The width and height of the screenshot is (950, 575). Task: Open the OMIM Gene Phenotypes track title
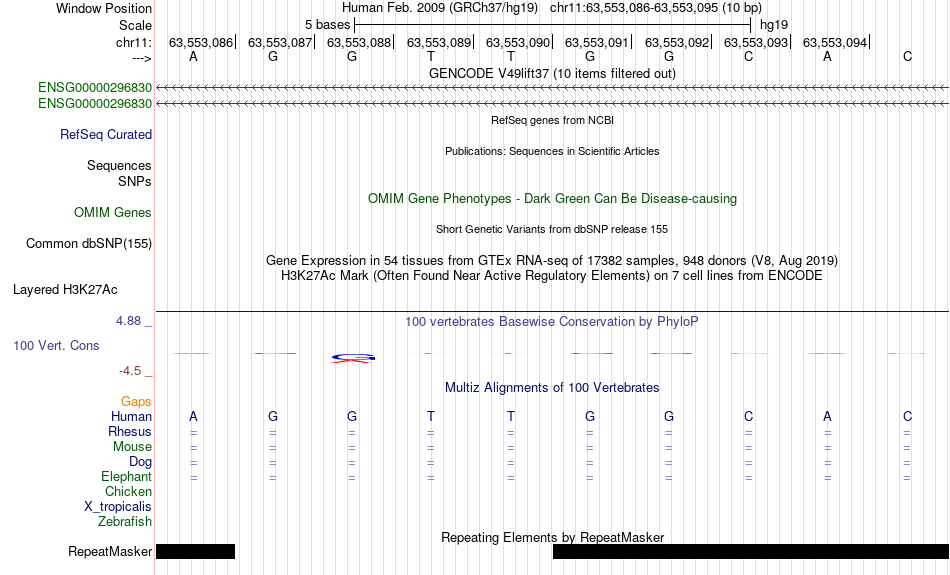(552, 199)
